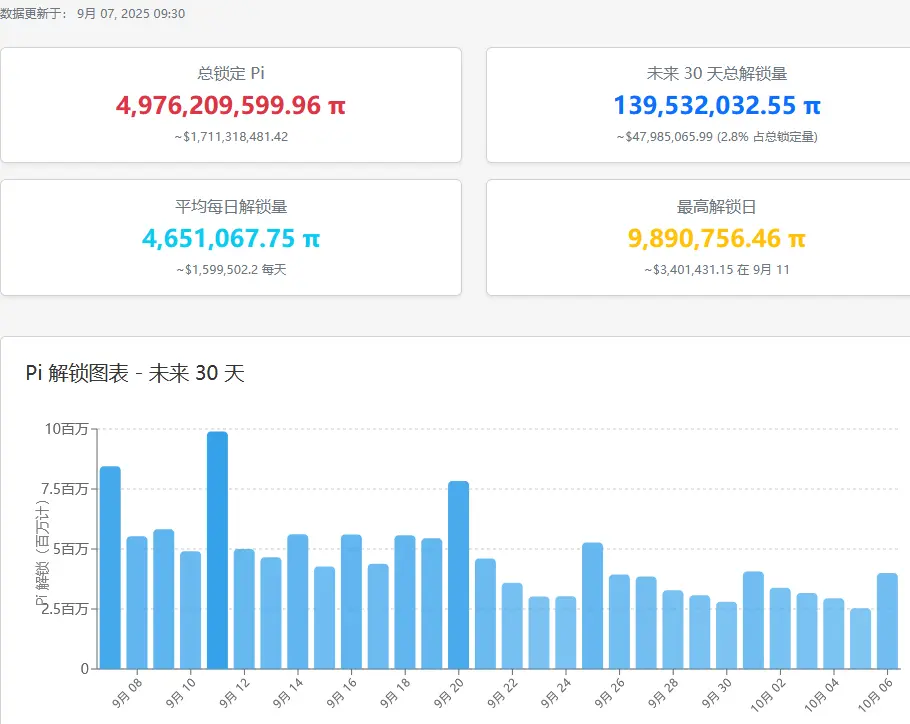The image size is (910, 724).
Task: Click the 10月 04 bar in the chart
Action: pos(833,634)
